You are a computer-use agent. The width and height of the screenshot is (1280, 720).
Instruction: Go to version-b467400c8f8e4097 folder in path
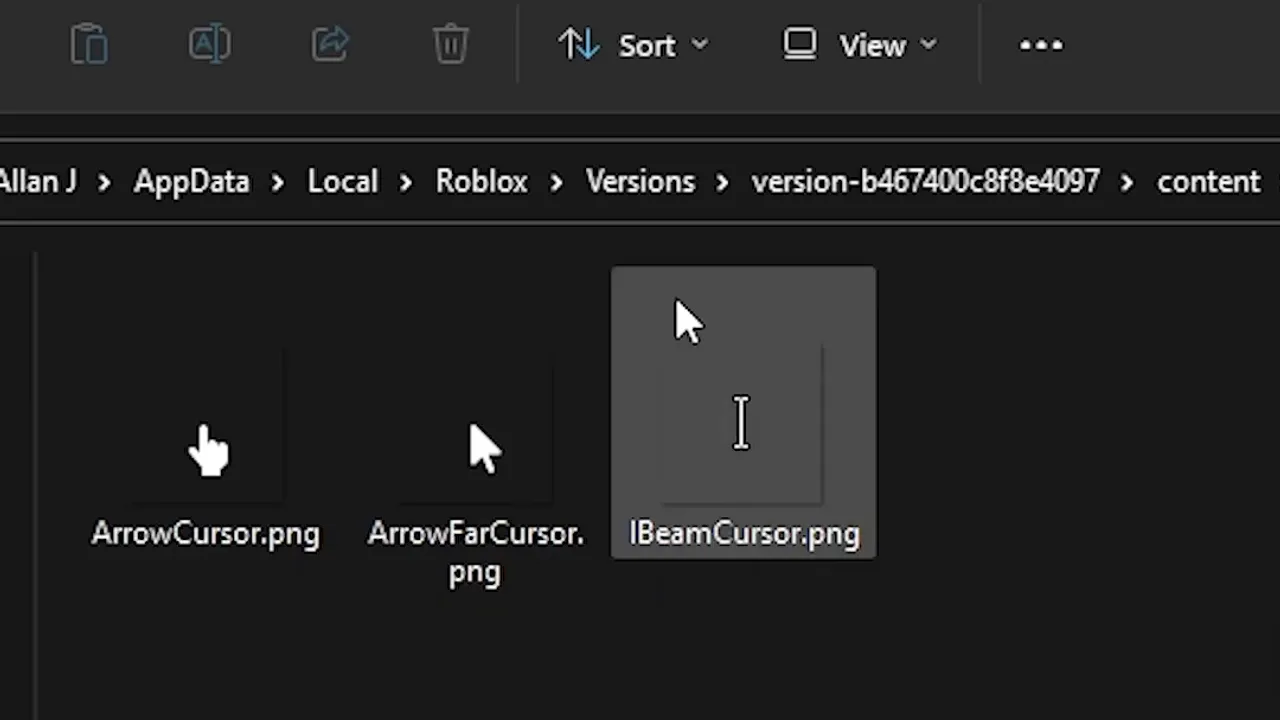point(925,182)
